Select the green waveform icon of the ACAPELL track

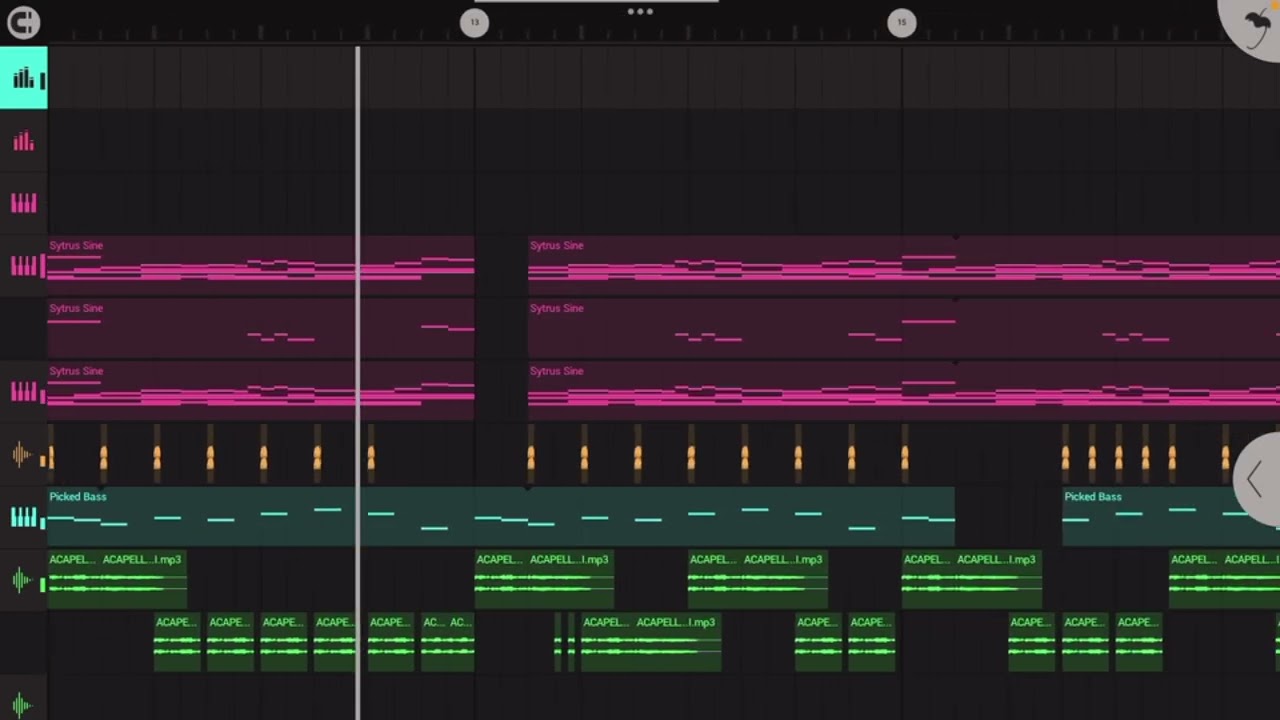pyautogui.click(x=23, y=580)
